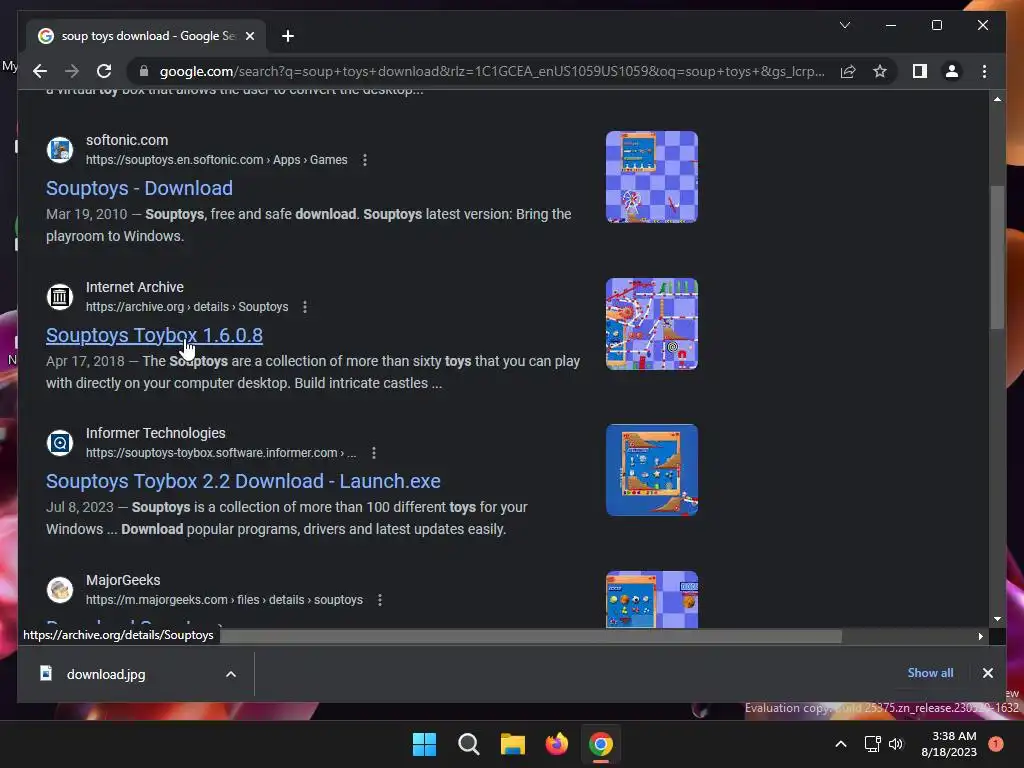Click the vertical scrollbar down arrow
Viewport: 1024px width, 768px height.
(997, 618)
